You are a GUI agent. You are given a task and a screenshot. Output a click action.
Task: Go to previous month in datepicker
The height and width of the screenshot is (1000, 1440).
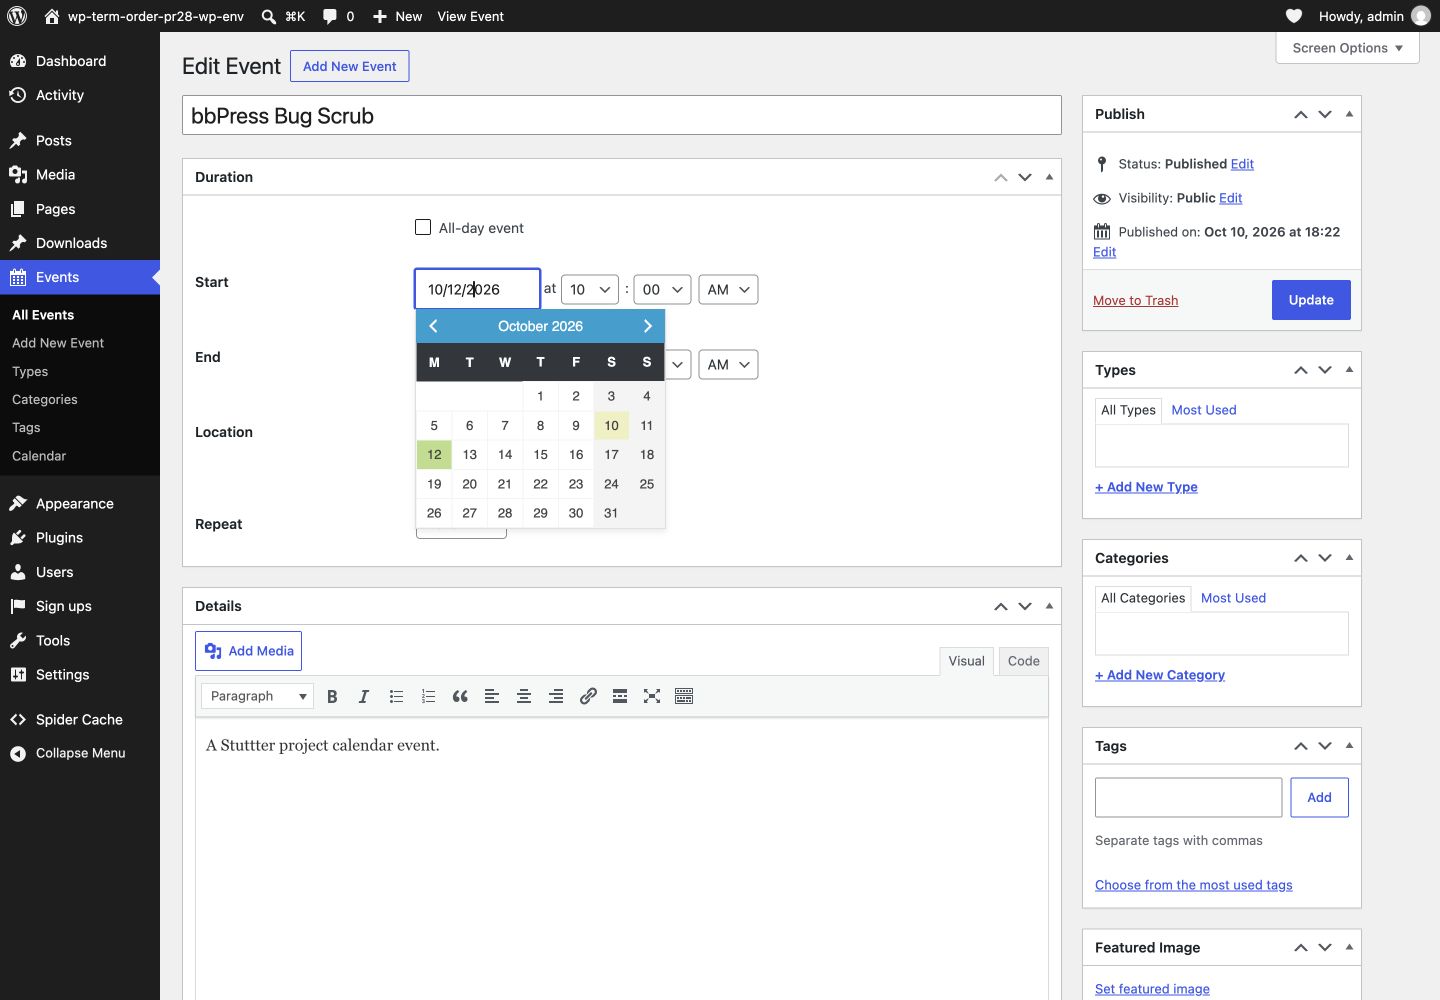pyautogui.click(x=433, y=326)
